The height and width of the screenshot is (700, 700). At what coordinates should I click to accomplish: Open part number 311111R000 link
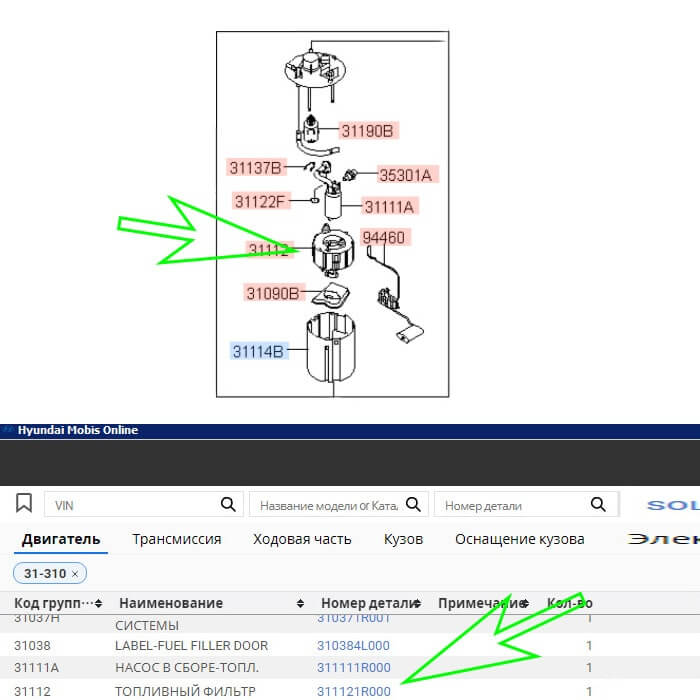coord(353,667)
